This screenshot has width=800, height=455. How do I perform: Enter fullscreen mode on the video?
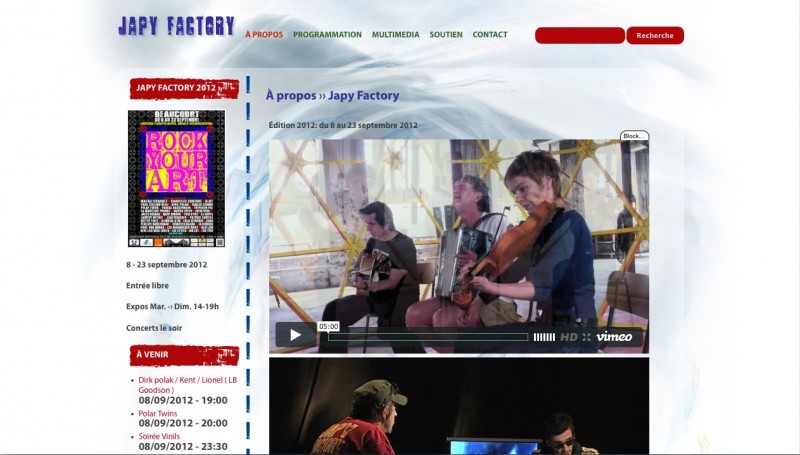(x=587, y=337)
